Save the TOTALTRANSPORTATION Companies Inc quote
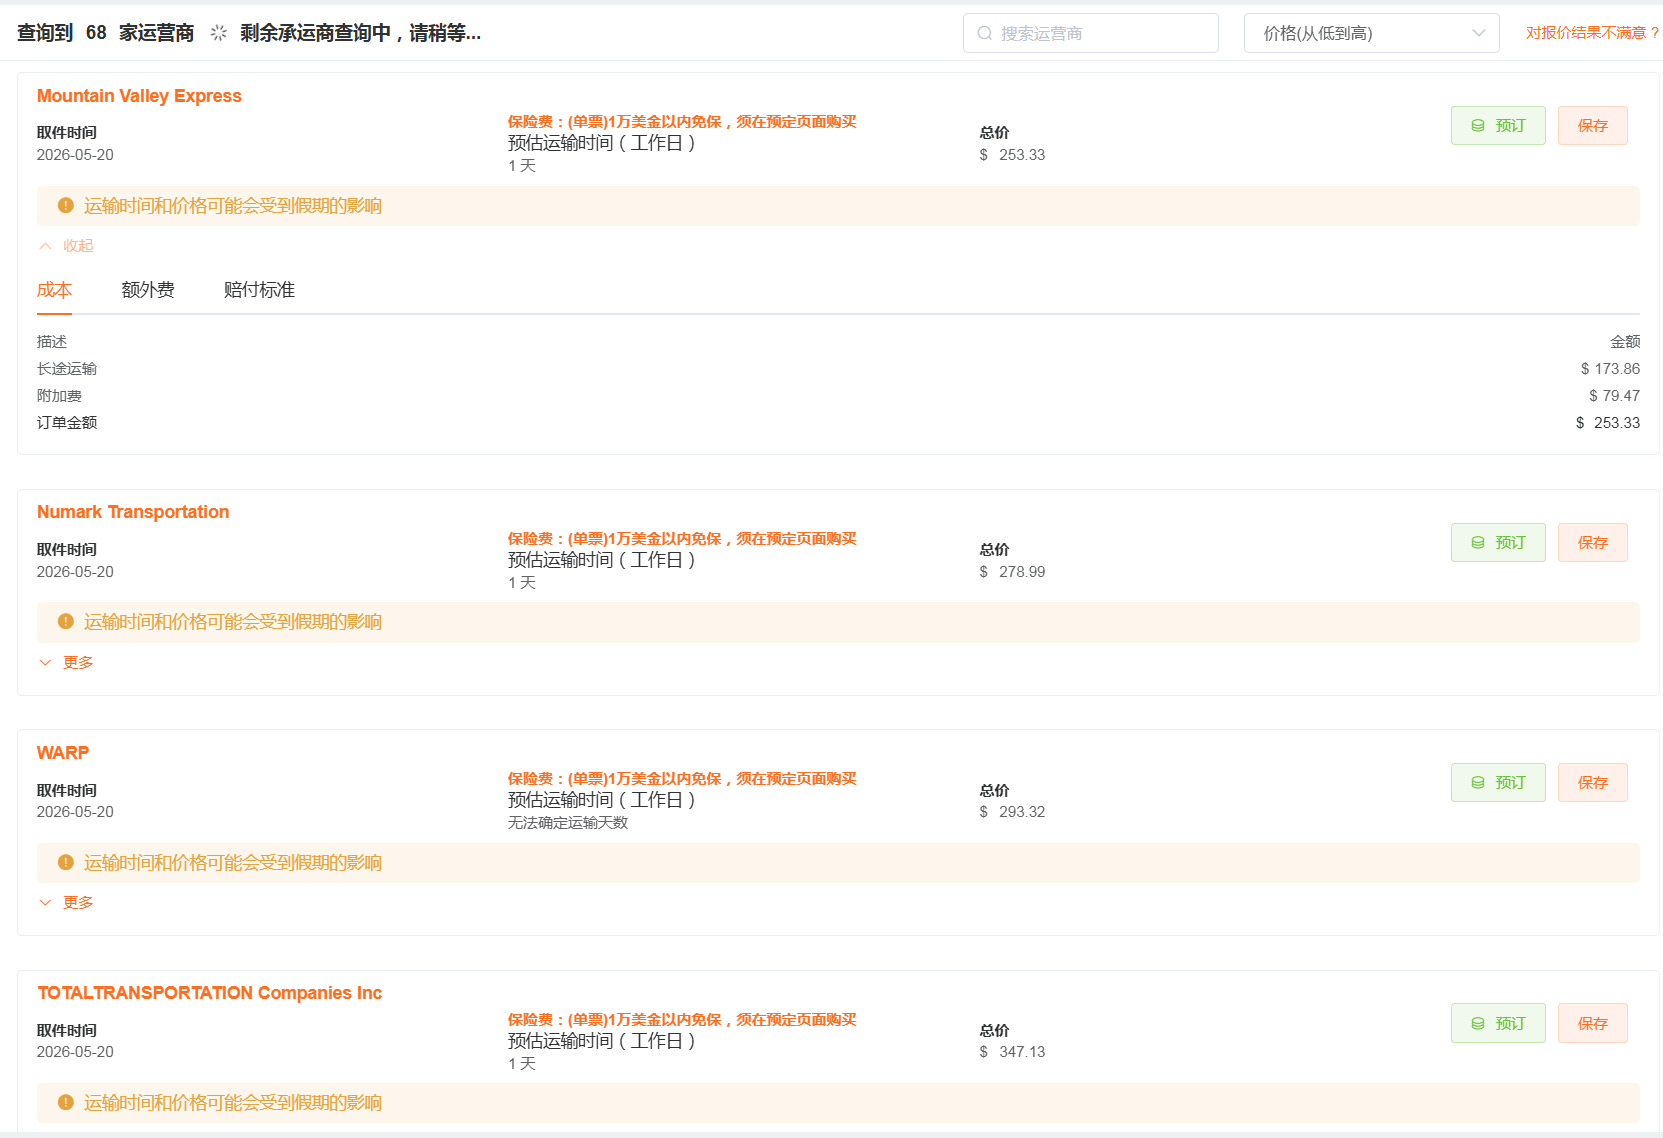Image resolution: width=1663 pixels, height=1138 pixels. (1592, 1023)
